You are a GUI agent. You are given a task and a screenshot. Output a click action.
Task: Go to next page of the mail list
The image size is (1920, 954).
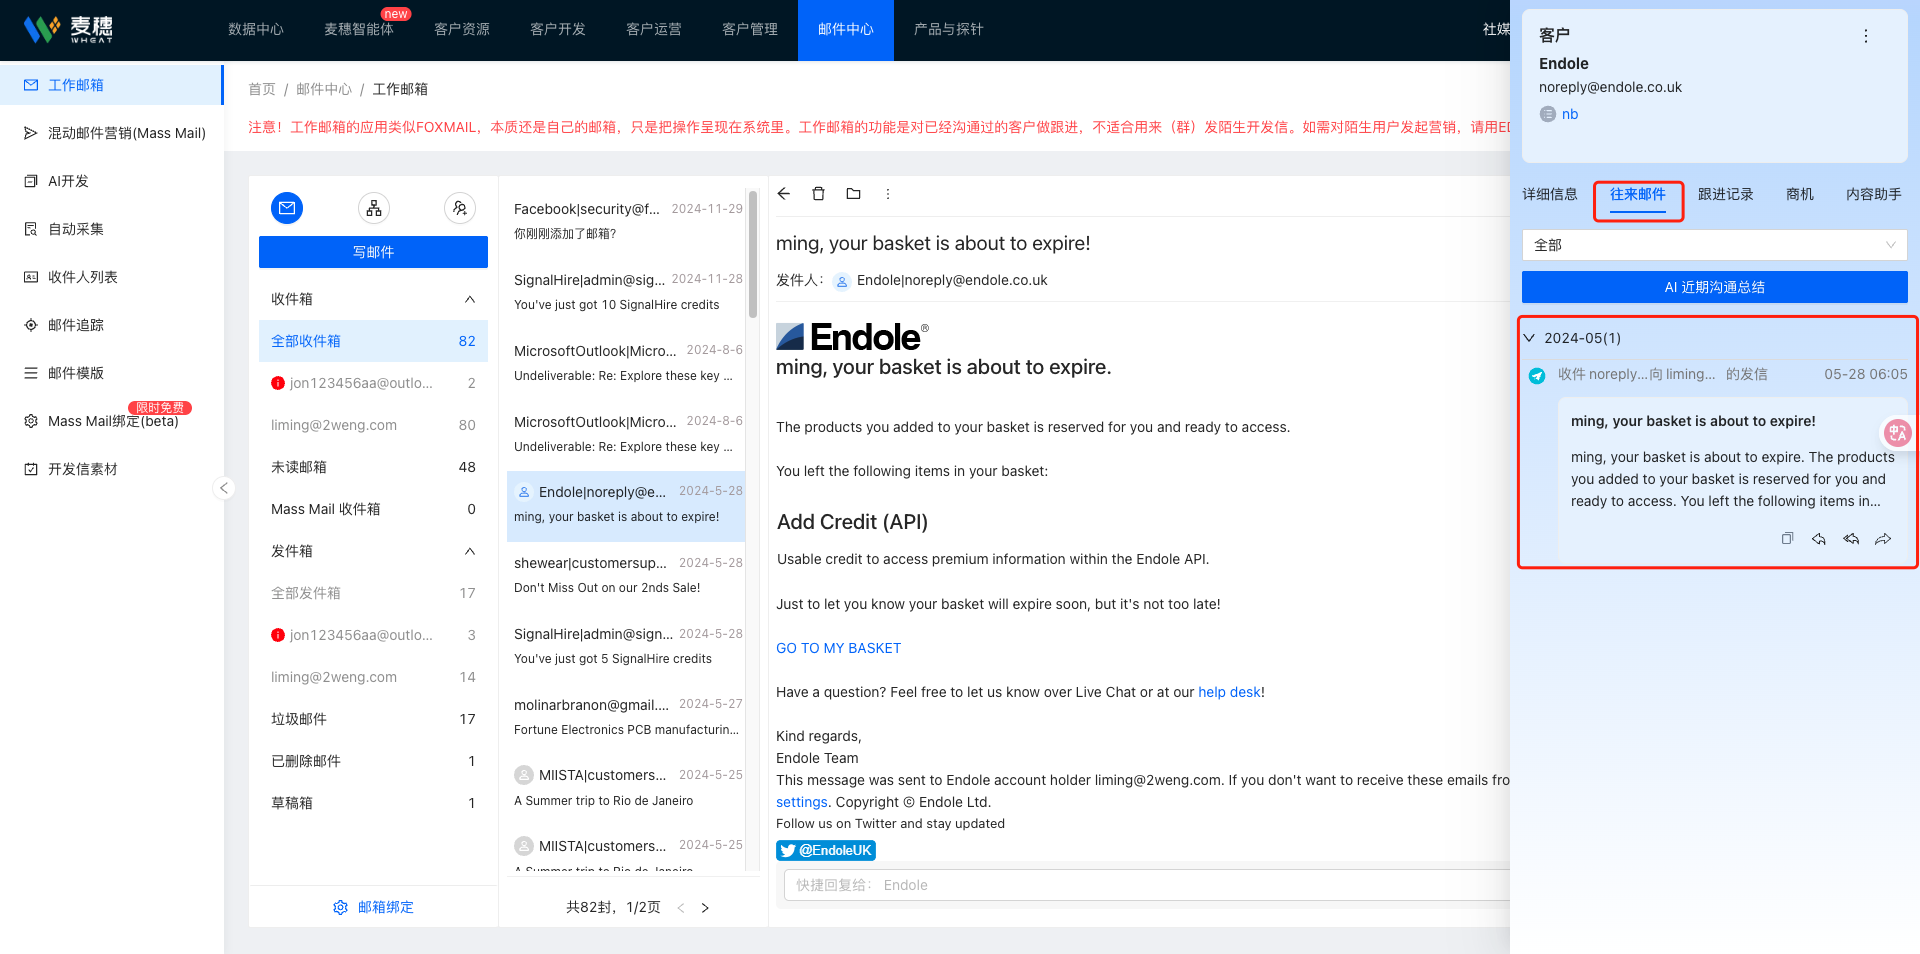705,908
